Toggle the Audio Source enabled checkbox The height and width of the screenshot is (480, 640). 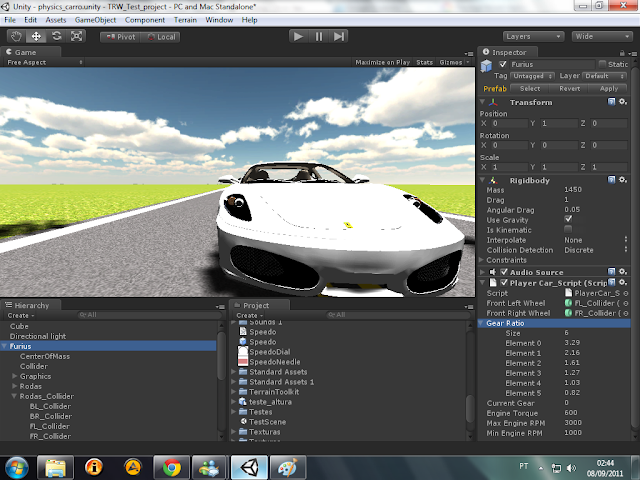[504, 272]
